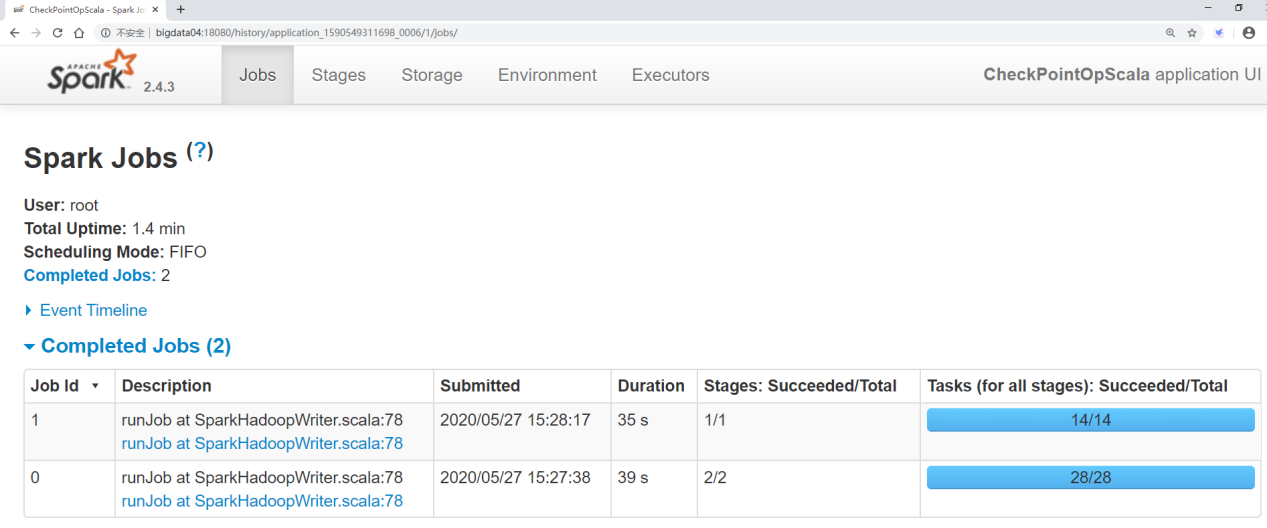Viewport: 1267px width, 528px height.
Task: Click the User: root text
Action: tap(61, 205)
